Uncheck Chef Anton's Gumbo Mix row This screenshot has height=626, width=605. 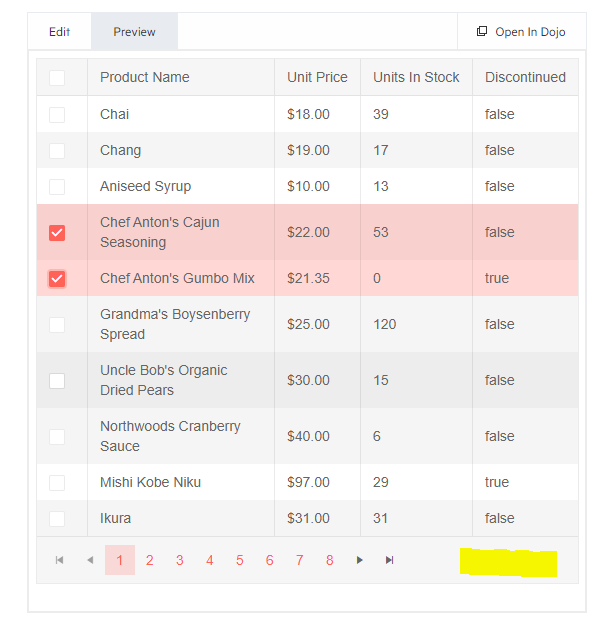click(x=57, y=279)
